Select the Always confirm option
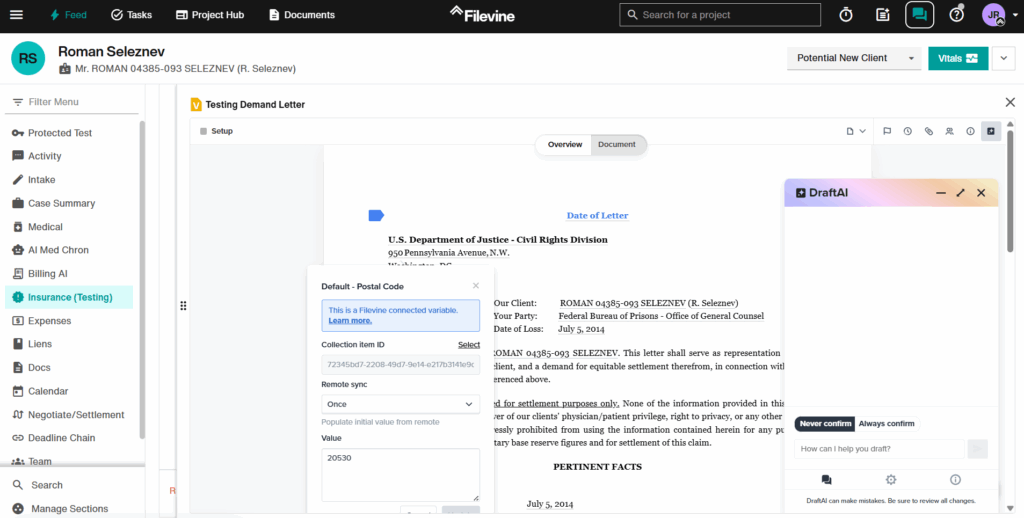The width and height of the screenshot is (1024, 518). 886,424
